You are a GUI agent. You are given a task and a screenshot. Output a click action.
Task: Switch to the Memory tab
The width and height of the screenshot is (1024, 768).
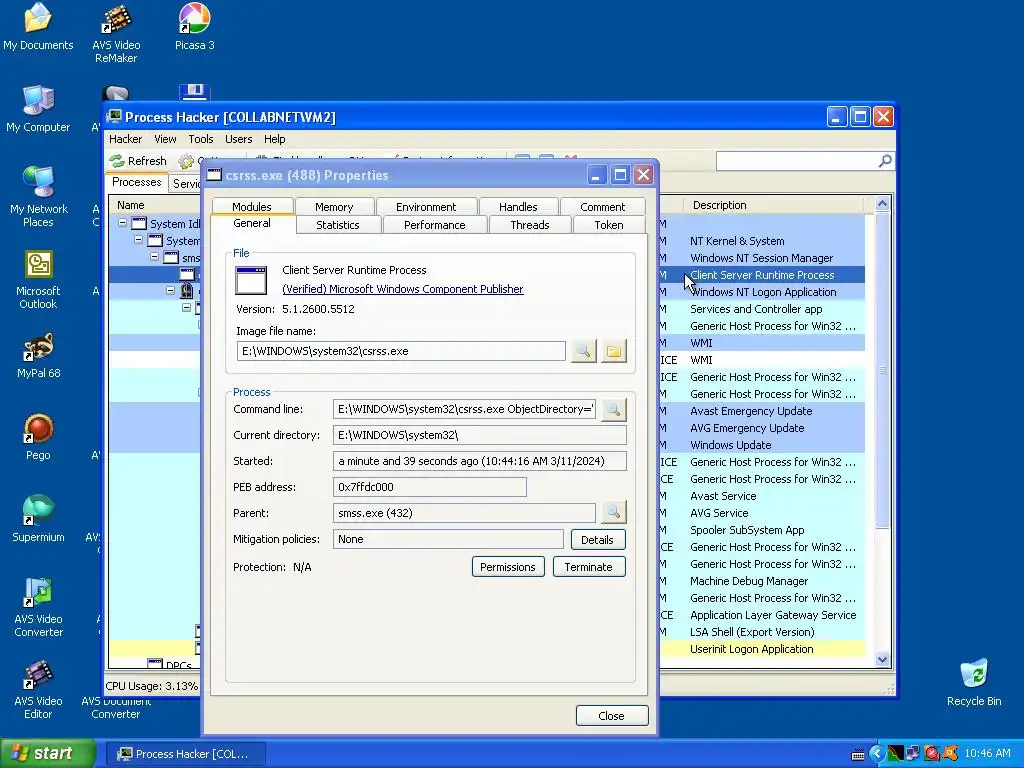point(334,206)
